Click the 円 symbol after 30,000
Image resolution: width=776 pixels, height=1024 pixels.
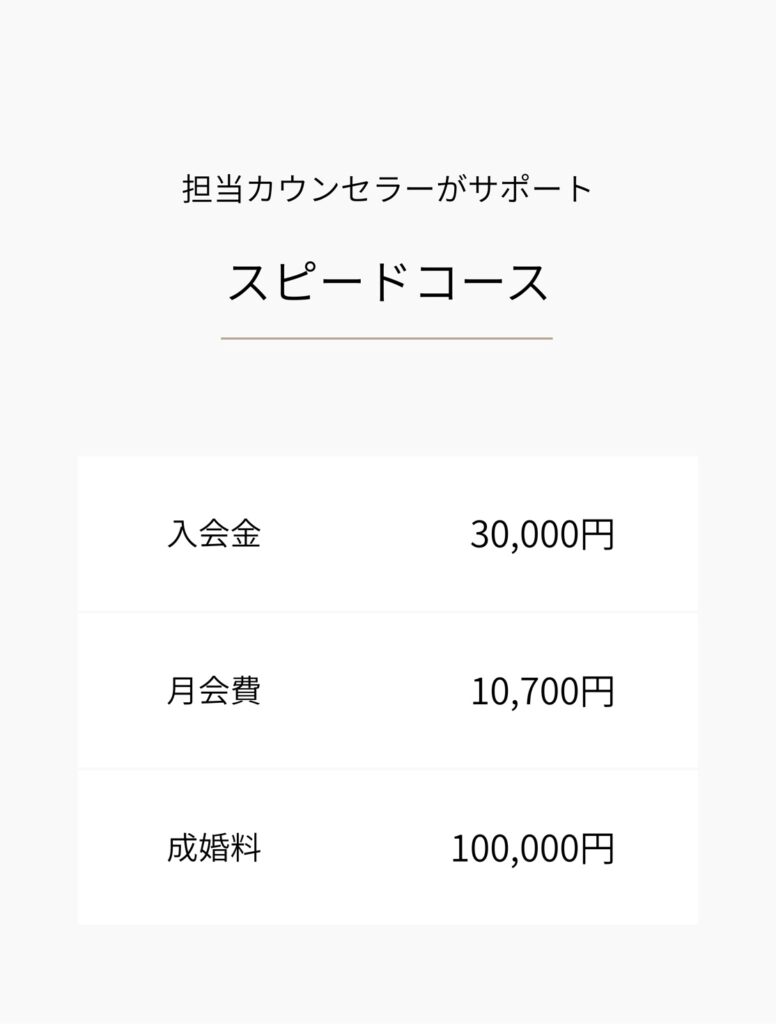pyautogui.click(x=597, y=534)
